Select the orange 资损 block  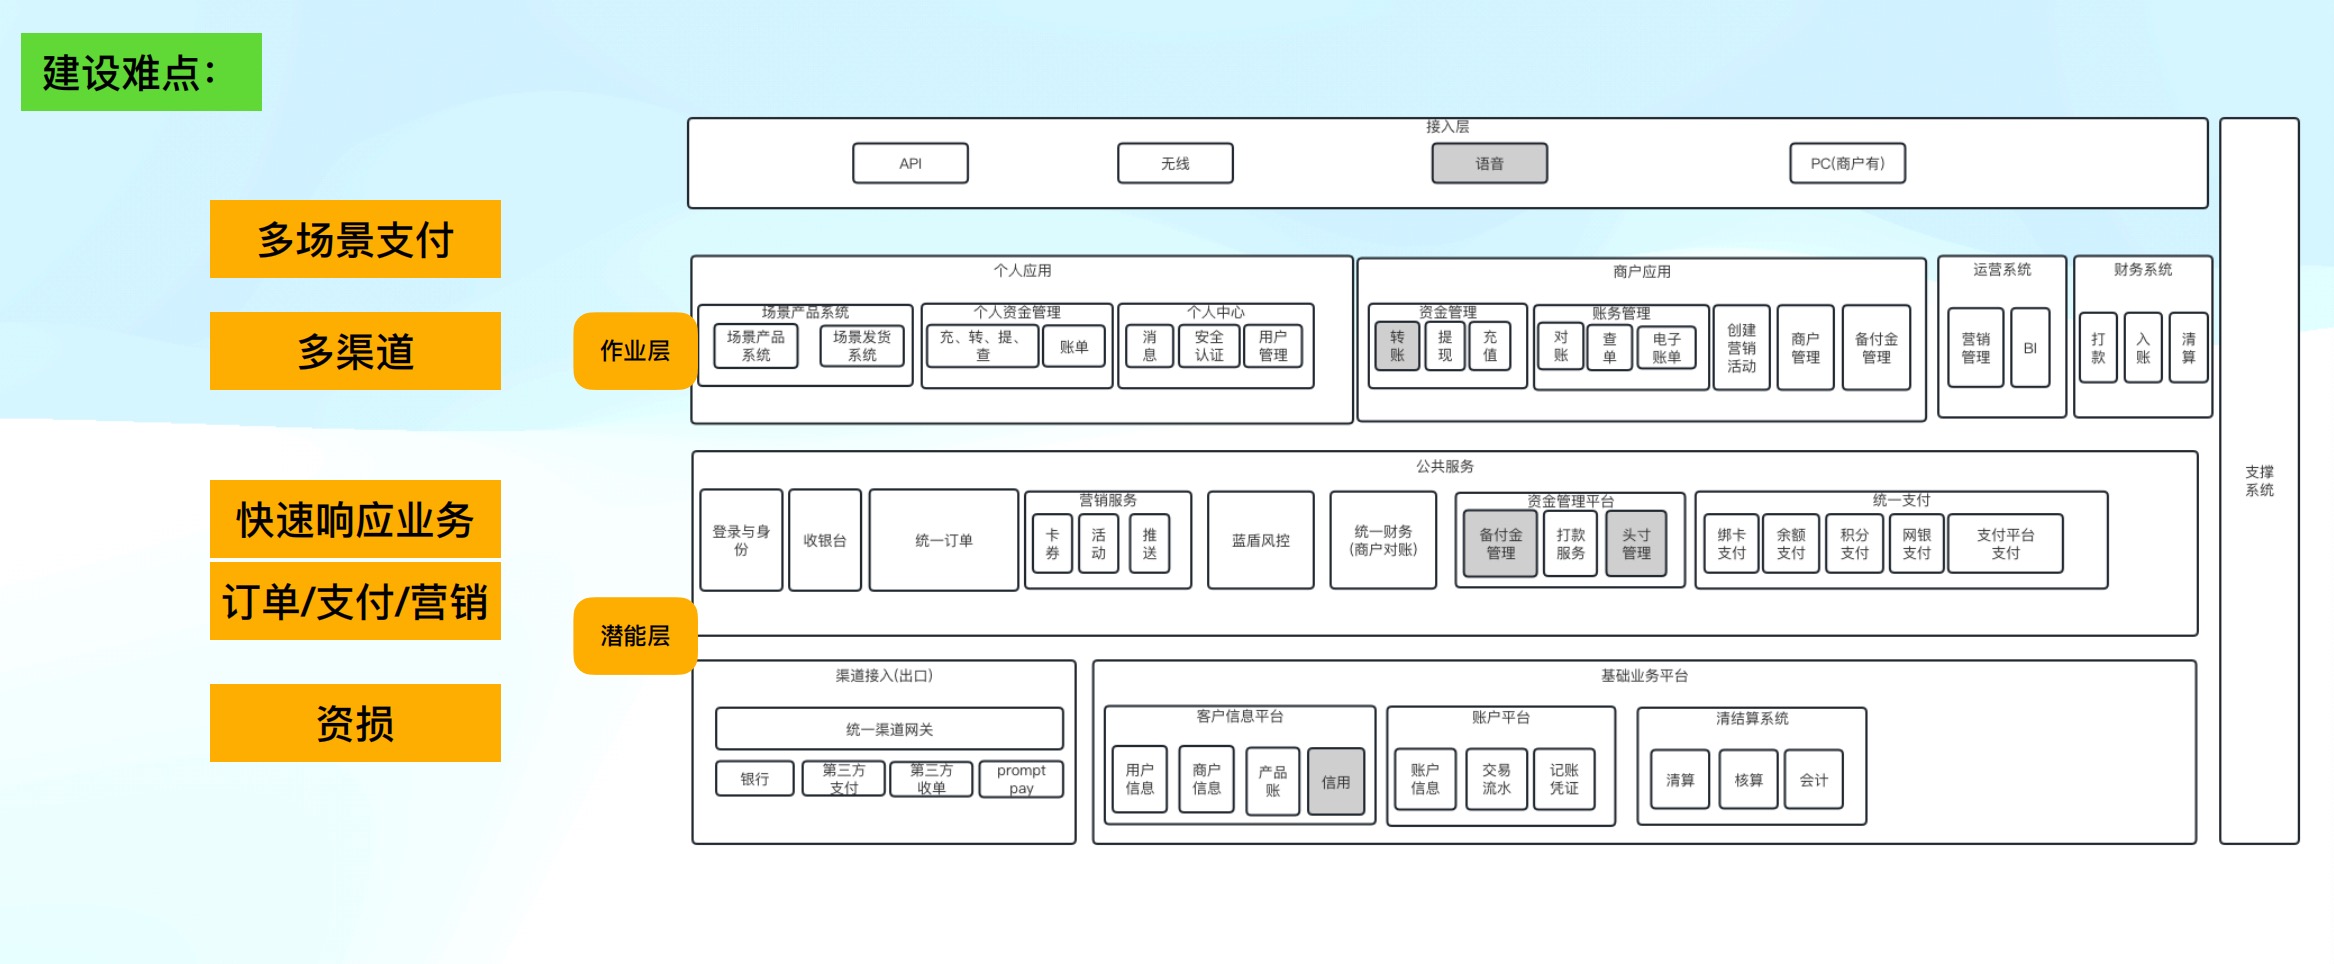point(355,723)
